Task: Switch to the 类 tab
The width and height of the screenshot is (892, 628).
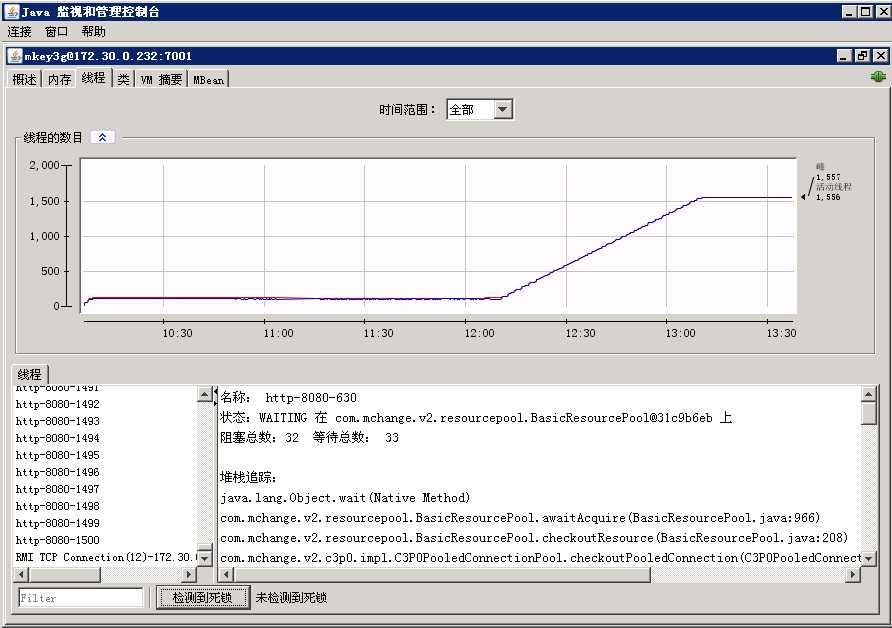Action: [x=123, y=80]
